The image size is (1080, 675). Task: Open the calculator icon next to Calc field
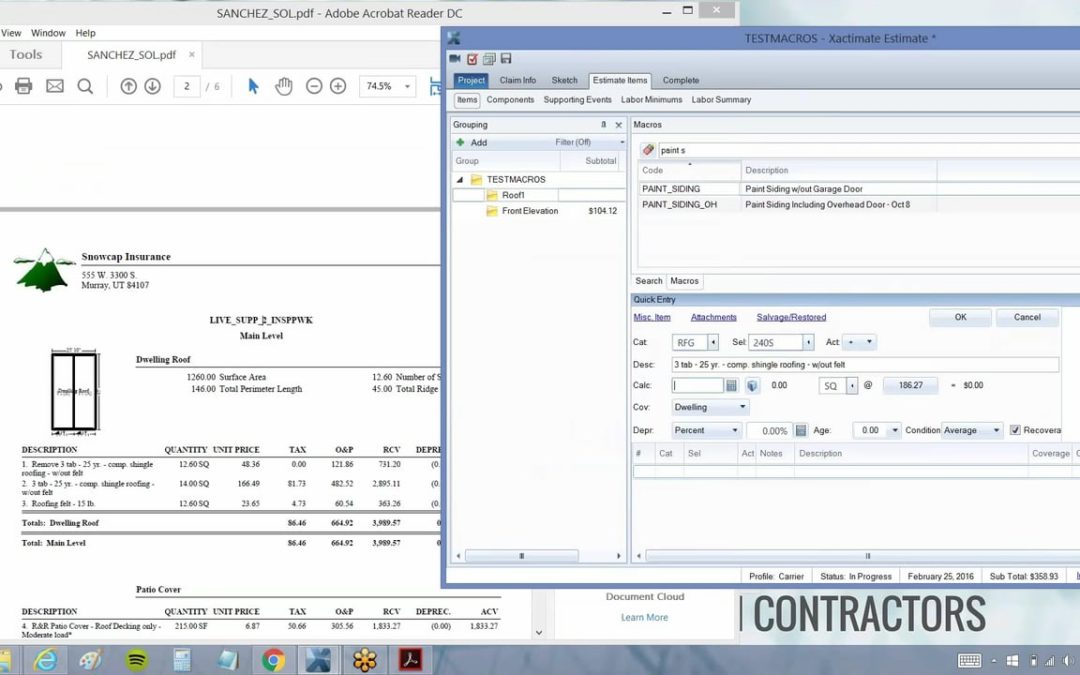731,386
